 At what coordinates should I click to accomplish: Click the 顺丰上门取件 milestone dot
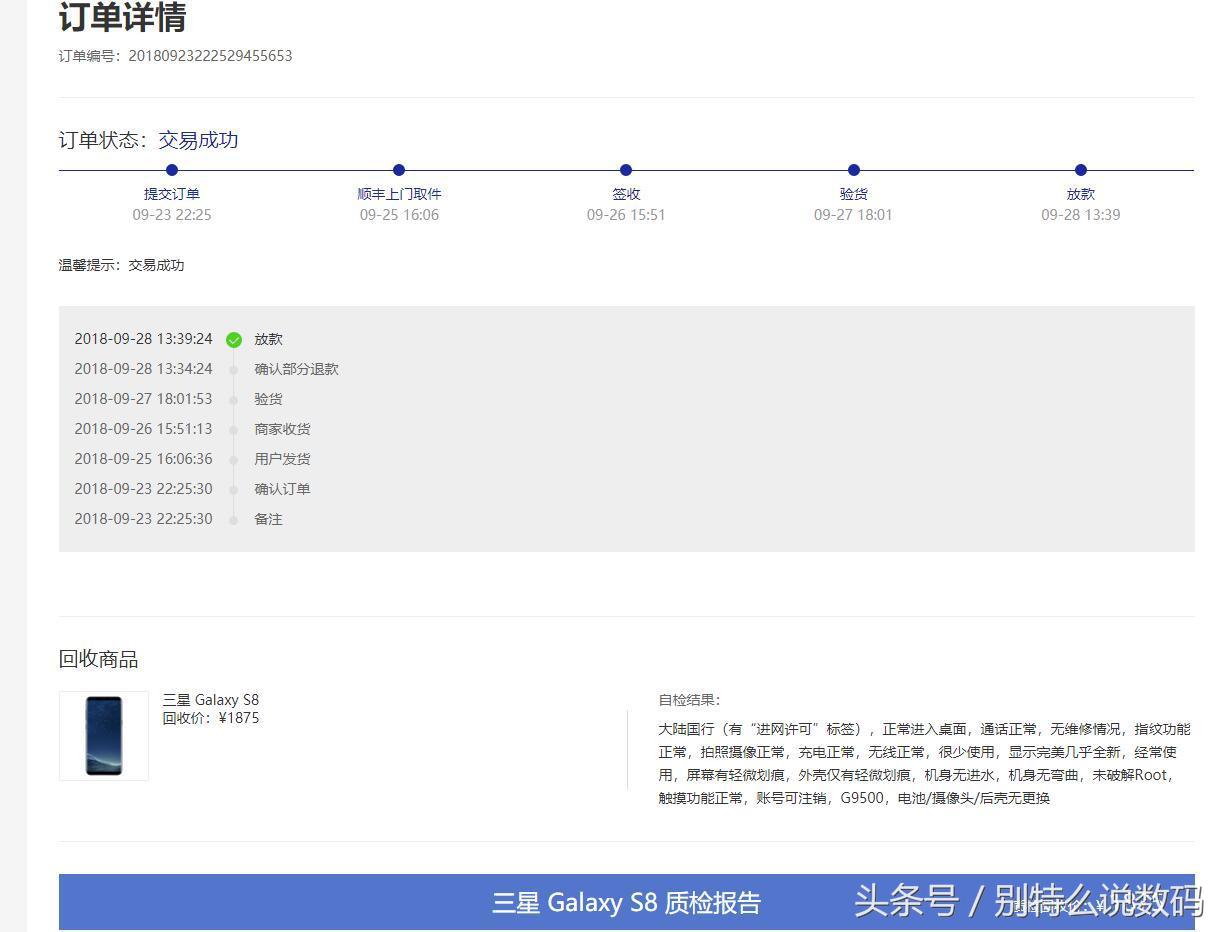398,170
